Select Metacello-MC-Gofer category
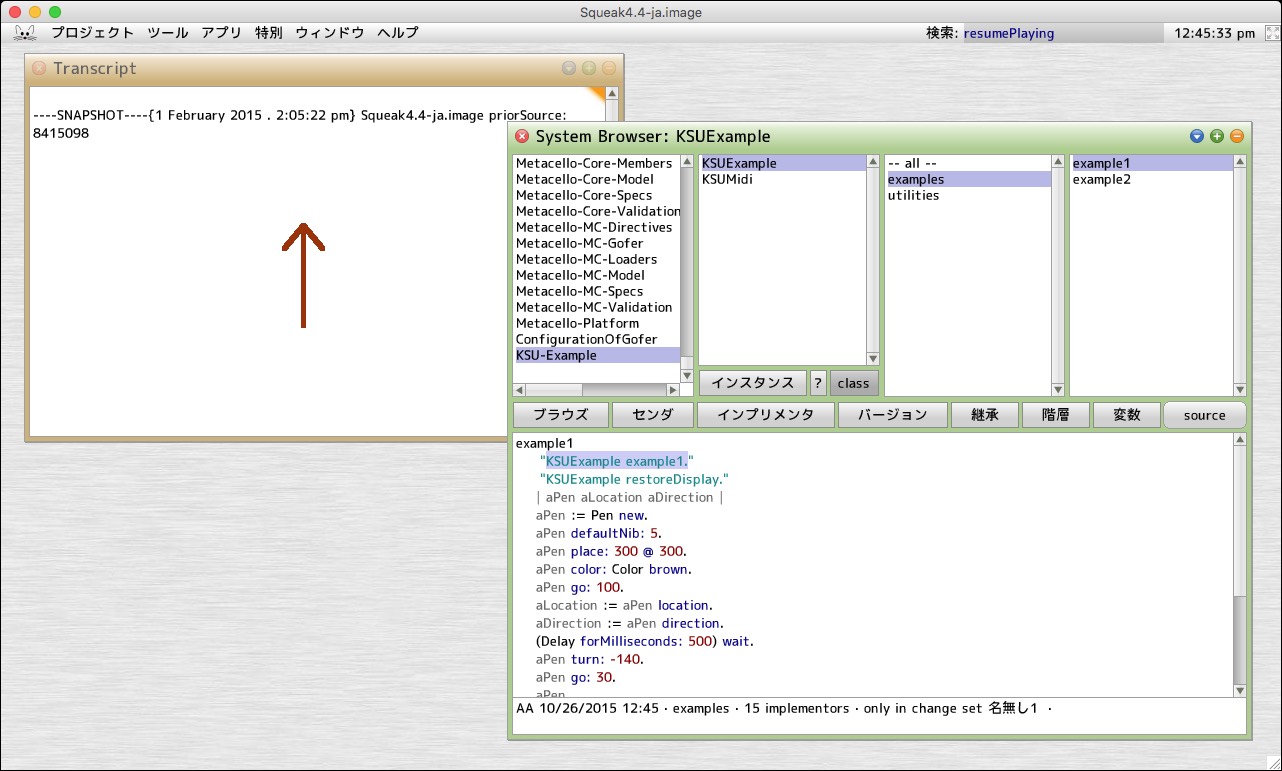The image size is (1282, 771). 596,243
